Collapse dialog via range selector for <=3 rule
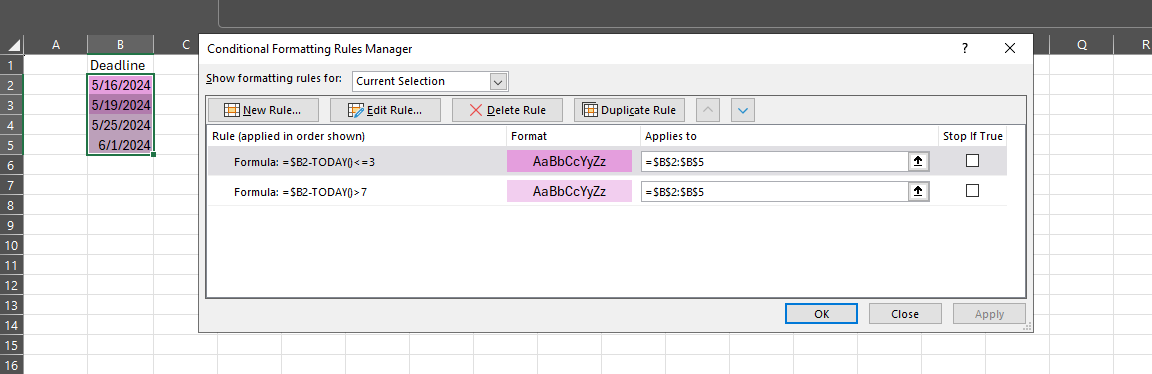 pyautogui.click(x=918, y=161)
